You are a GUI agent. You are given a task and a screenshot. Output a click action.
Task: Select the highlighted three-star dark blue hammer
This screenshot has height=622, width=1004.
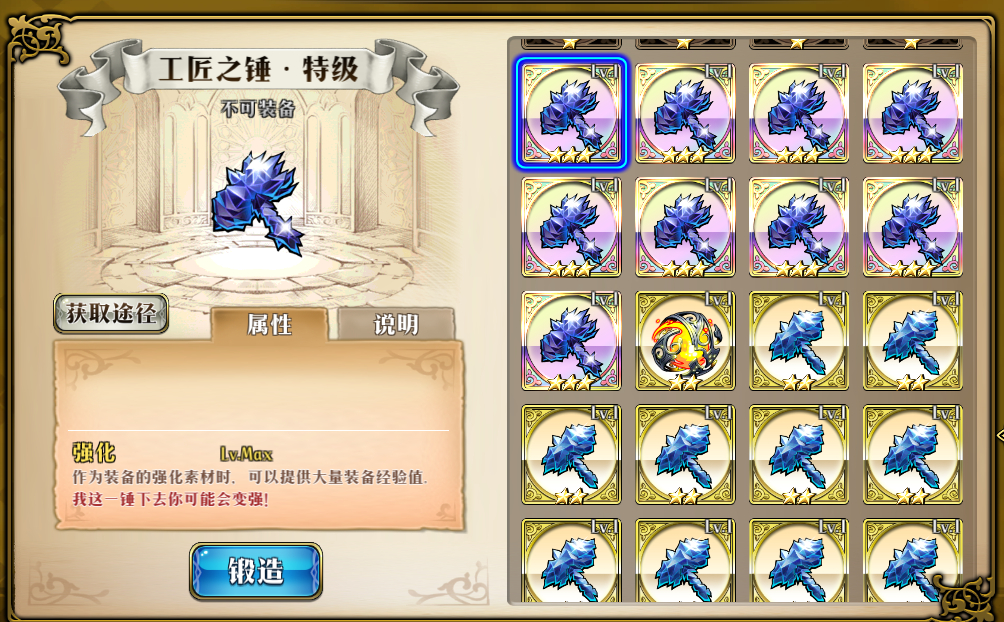571,113
